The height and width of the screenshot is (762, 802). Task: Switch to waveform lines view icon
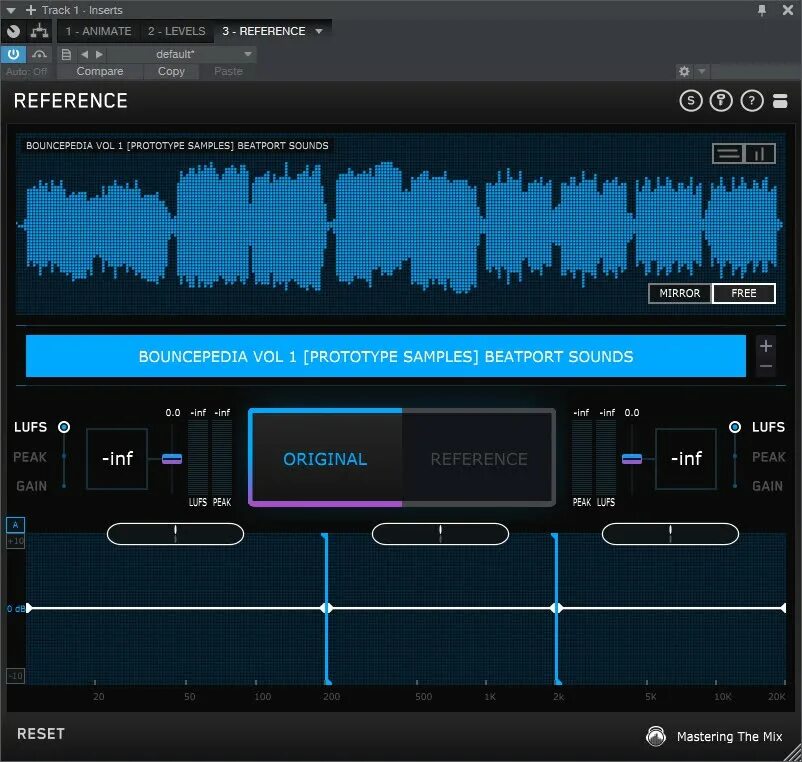coord(728,153)
